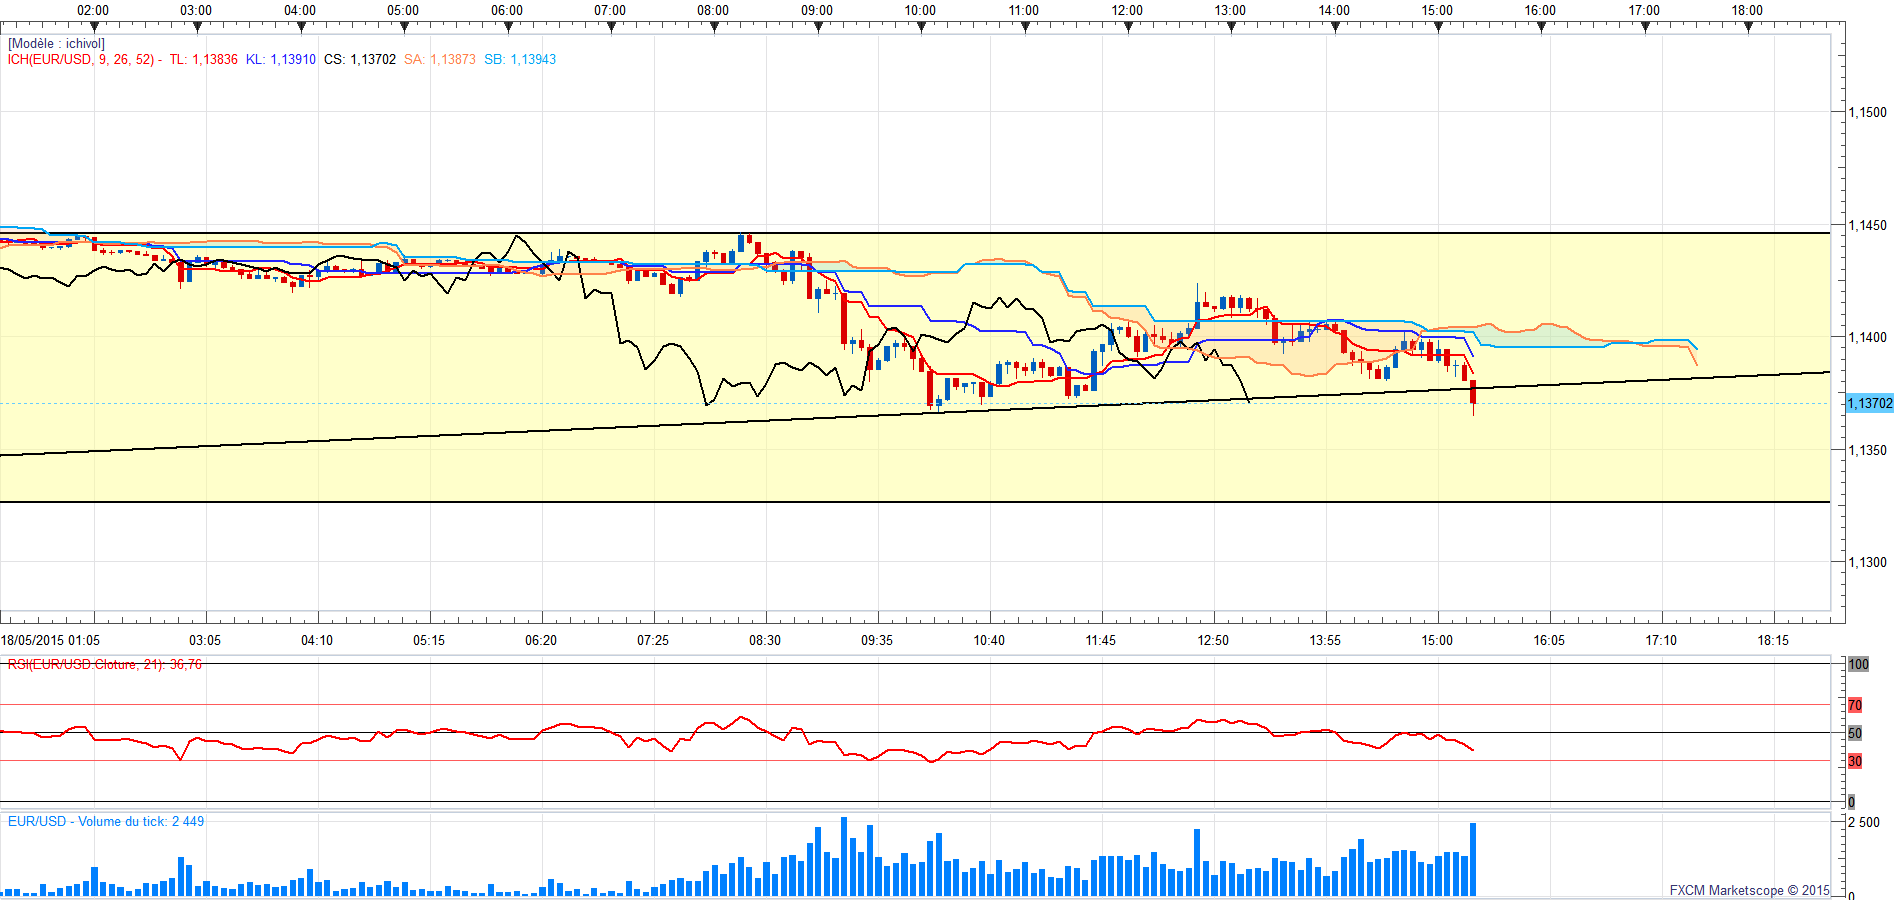Click the red TL: 1,13836 value
Viewport: 1903px width, 900px height.
[204, 60]
